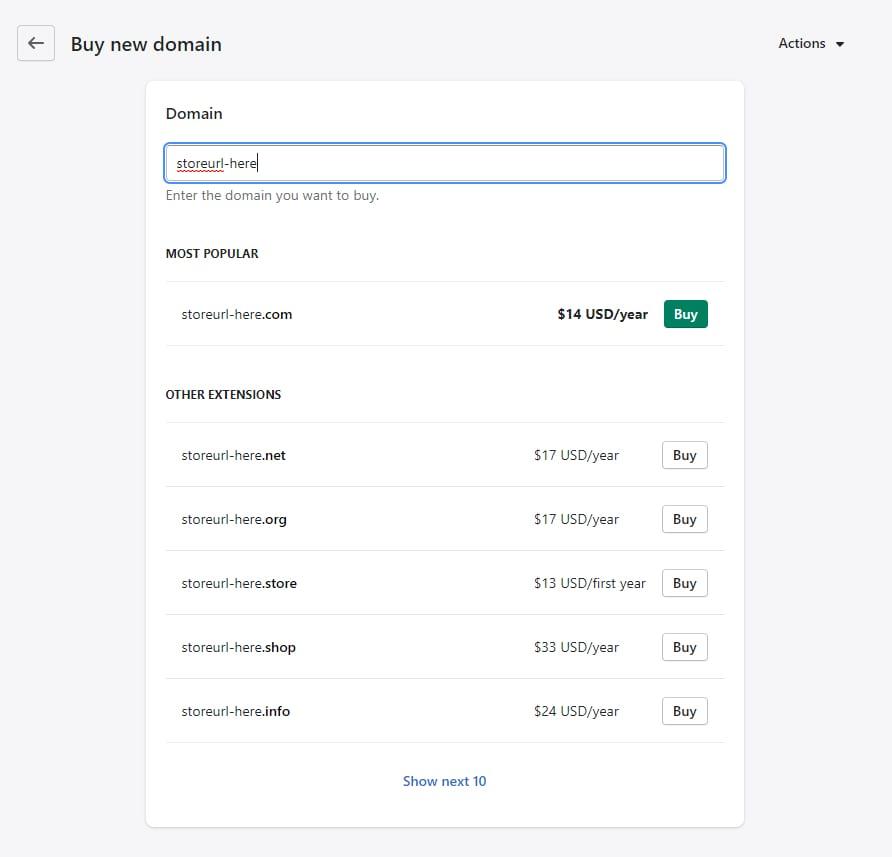Click the OTHER EXTENSIONS section heading

click(x=223, y=395)
